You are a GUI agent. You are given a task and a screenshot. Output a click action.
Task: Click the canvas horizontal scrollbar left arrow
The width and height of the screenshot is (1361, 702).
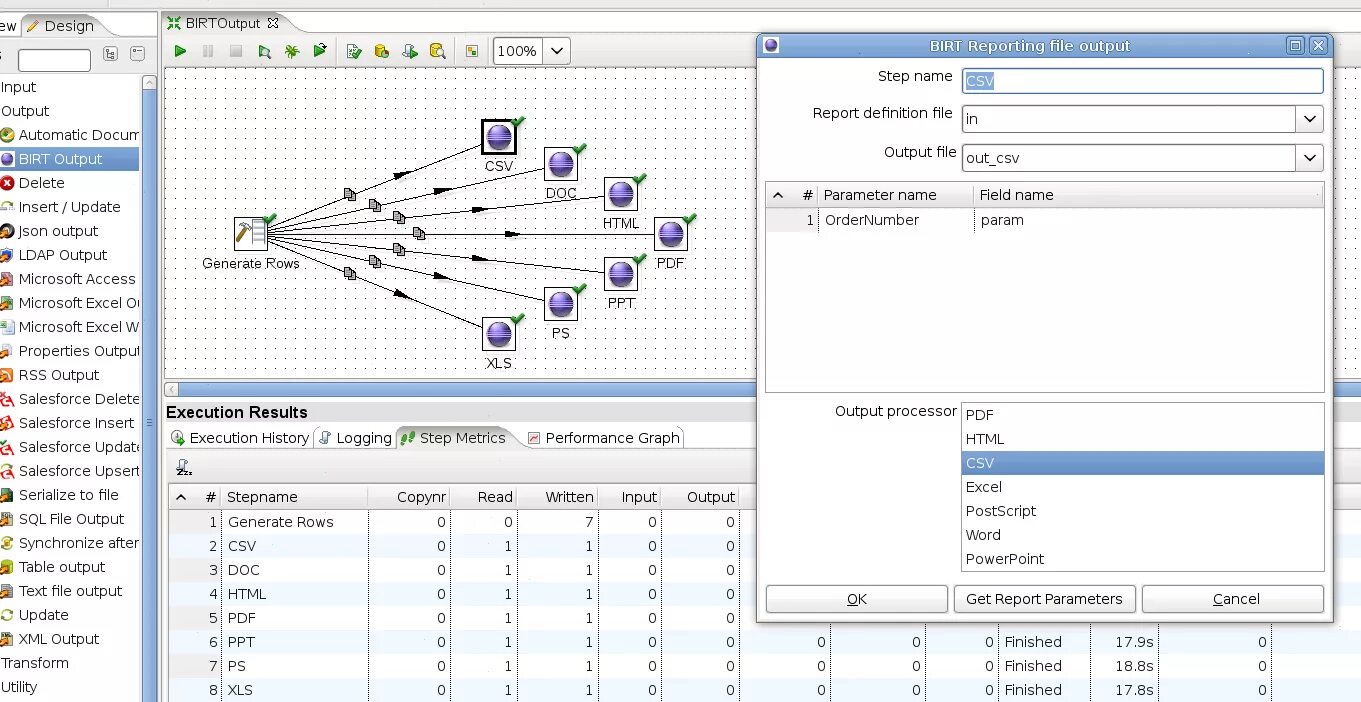point(171,390)
